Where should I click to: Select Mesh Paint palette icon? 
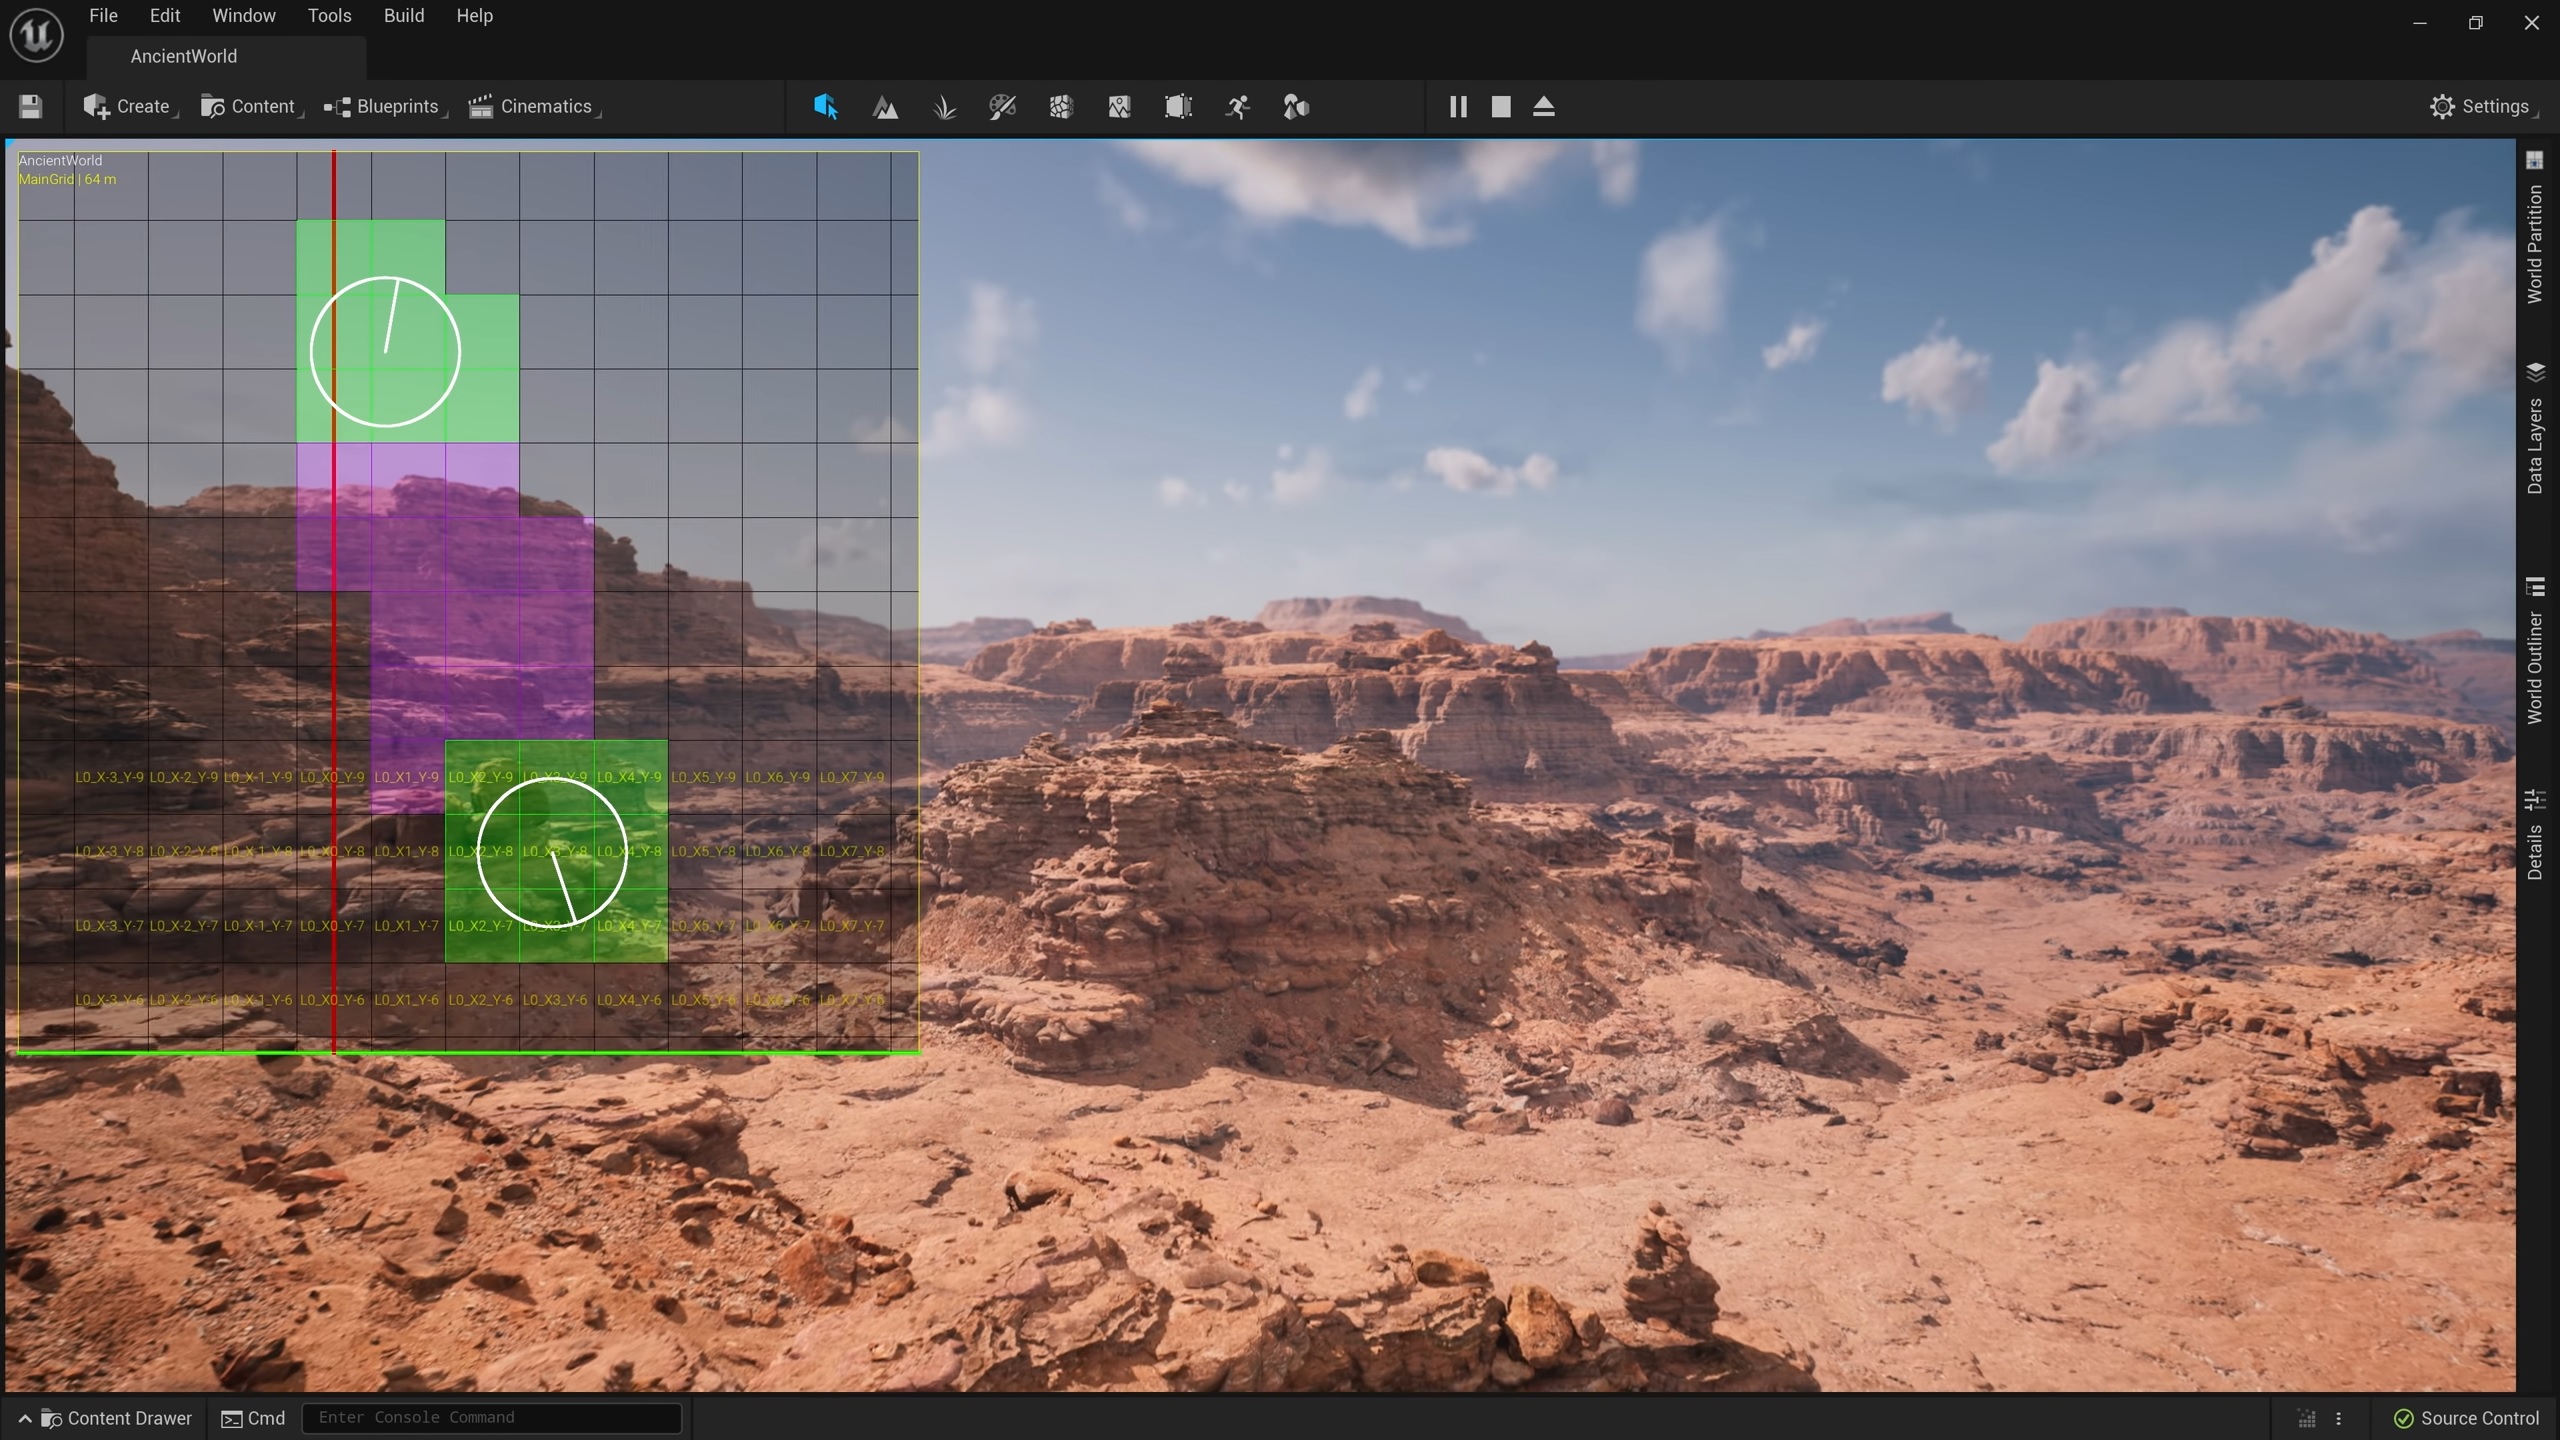coord(1002,107)
